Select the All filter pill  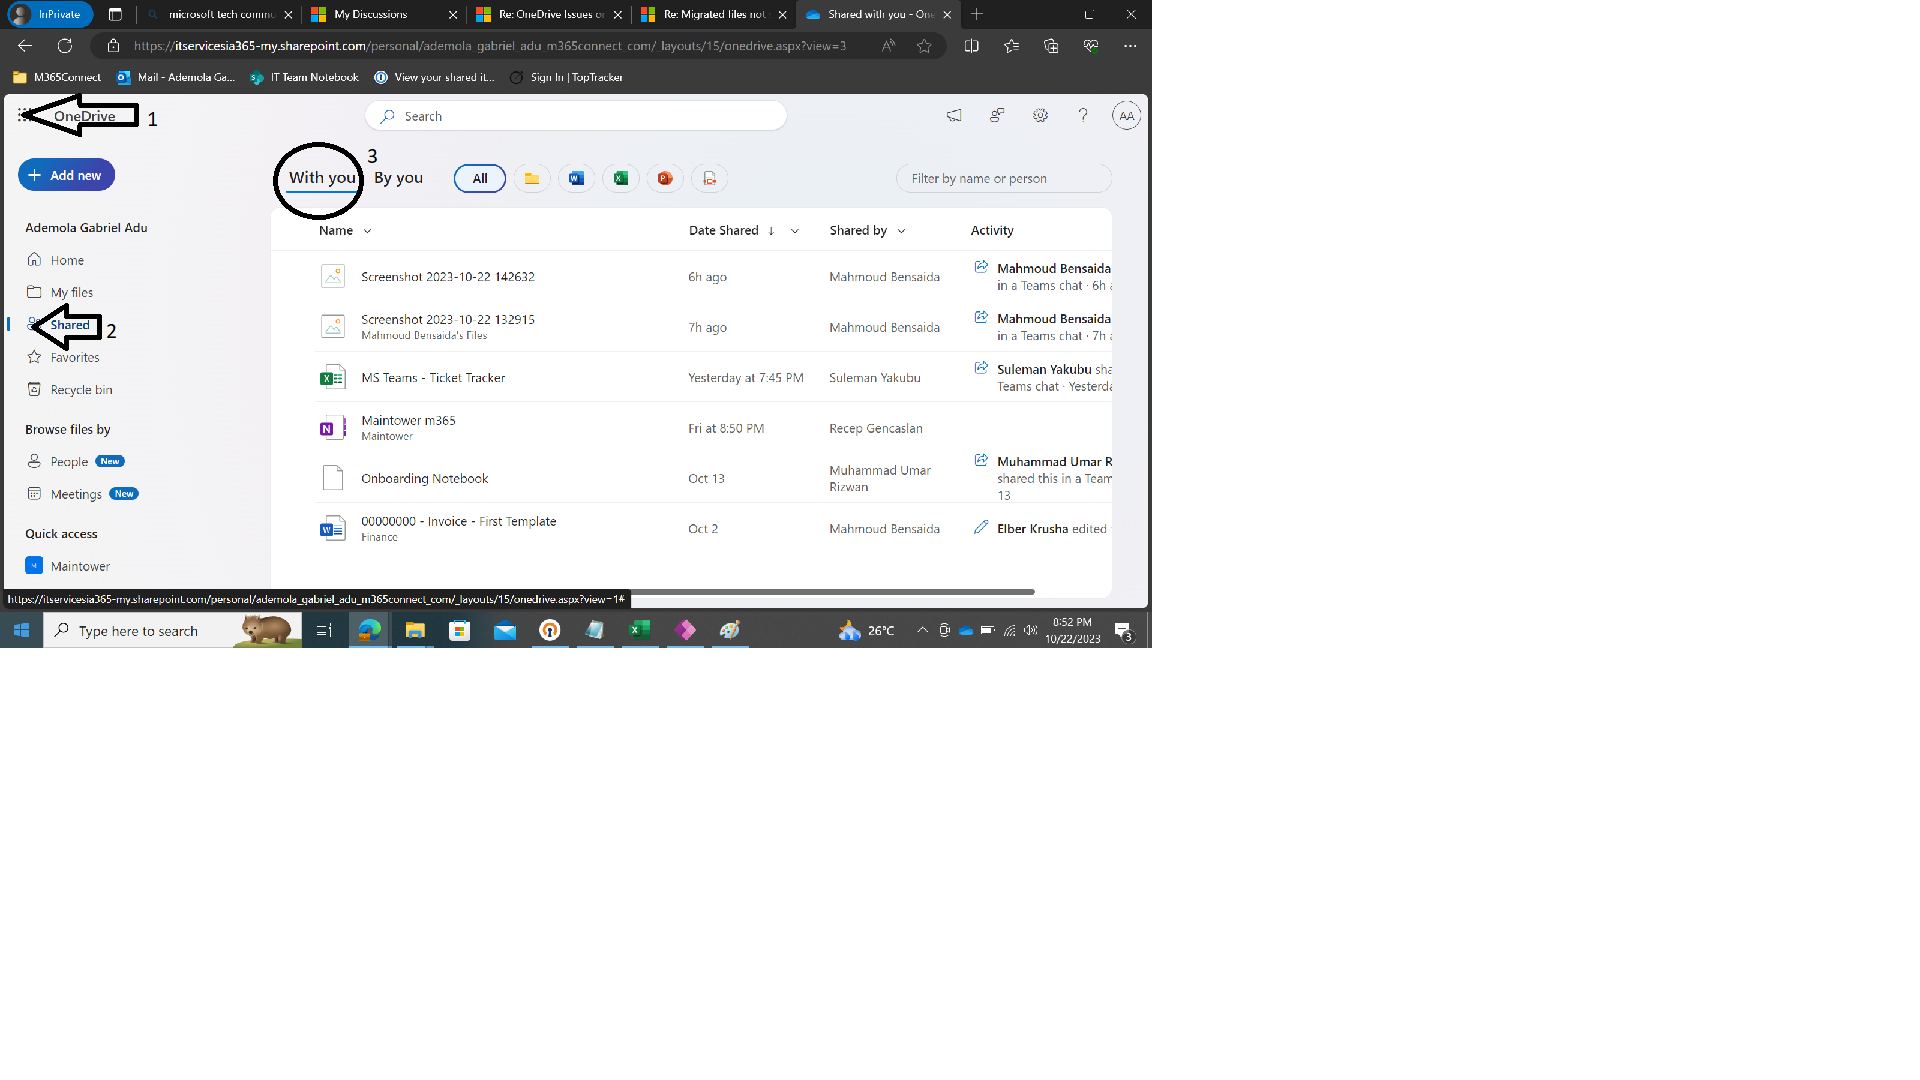(x=480, y=179)
